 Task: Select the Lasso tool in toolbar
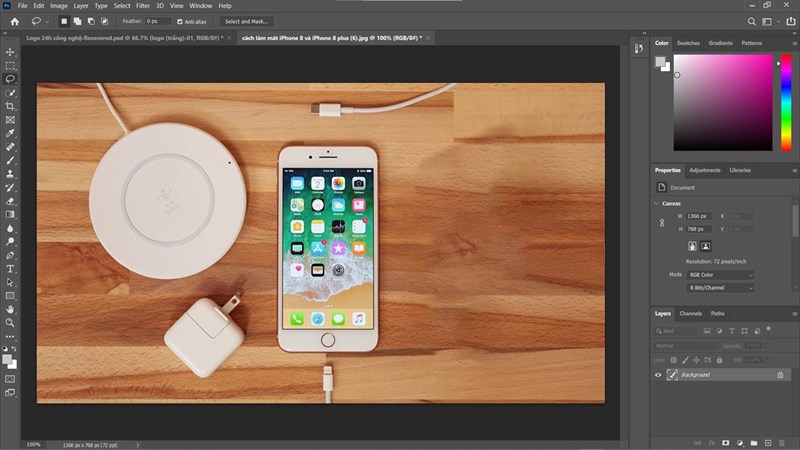coord(10,79)
